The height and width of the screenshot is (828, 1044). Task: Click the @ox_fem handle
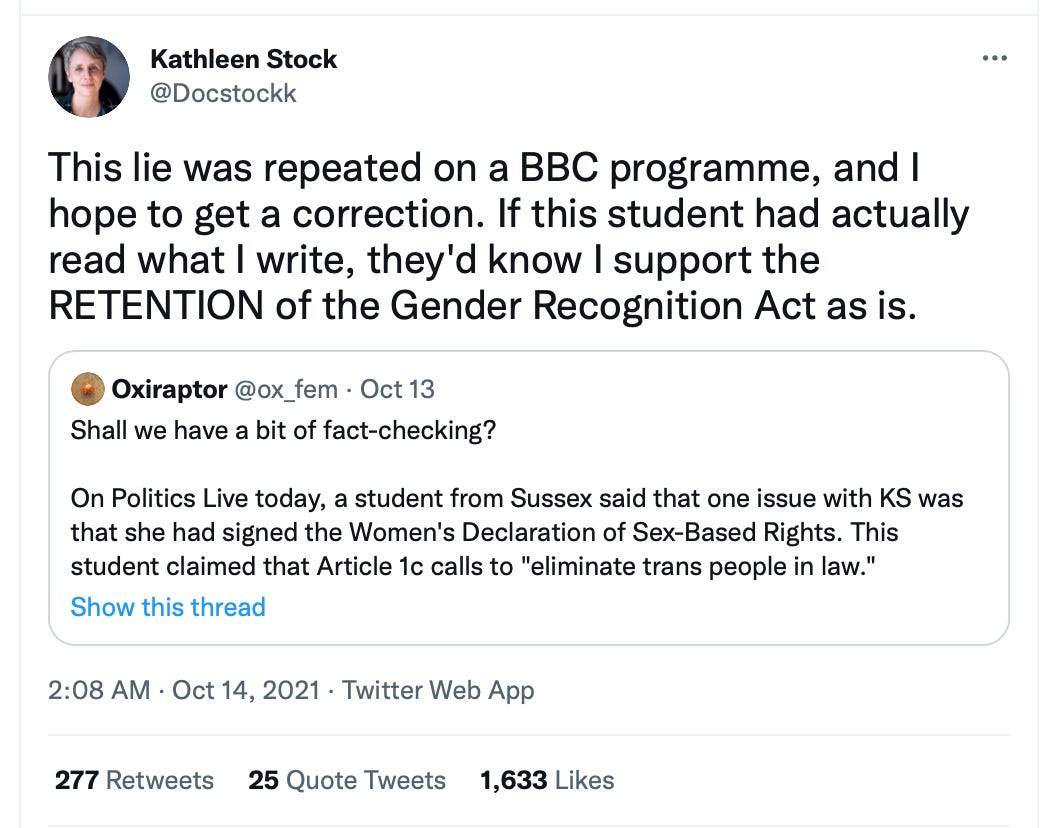[x=286, y=388]
